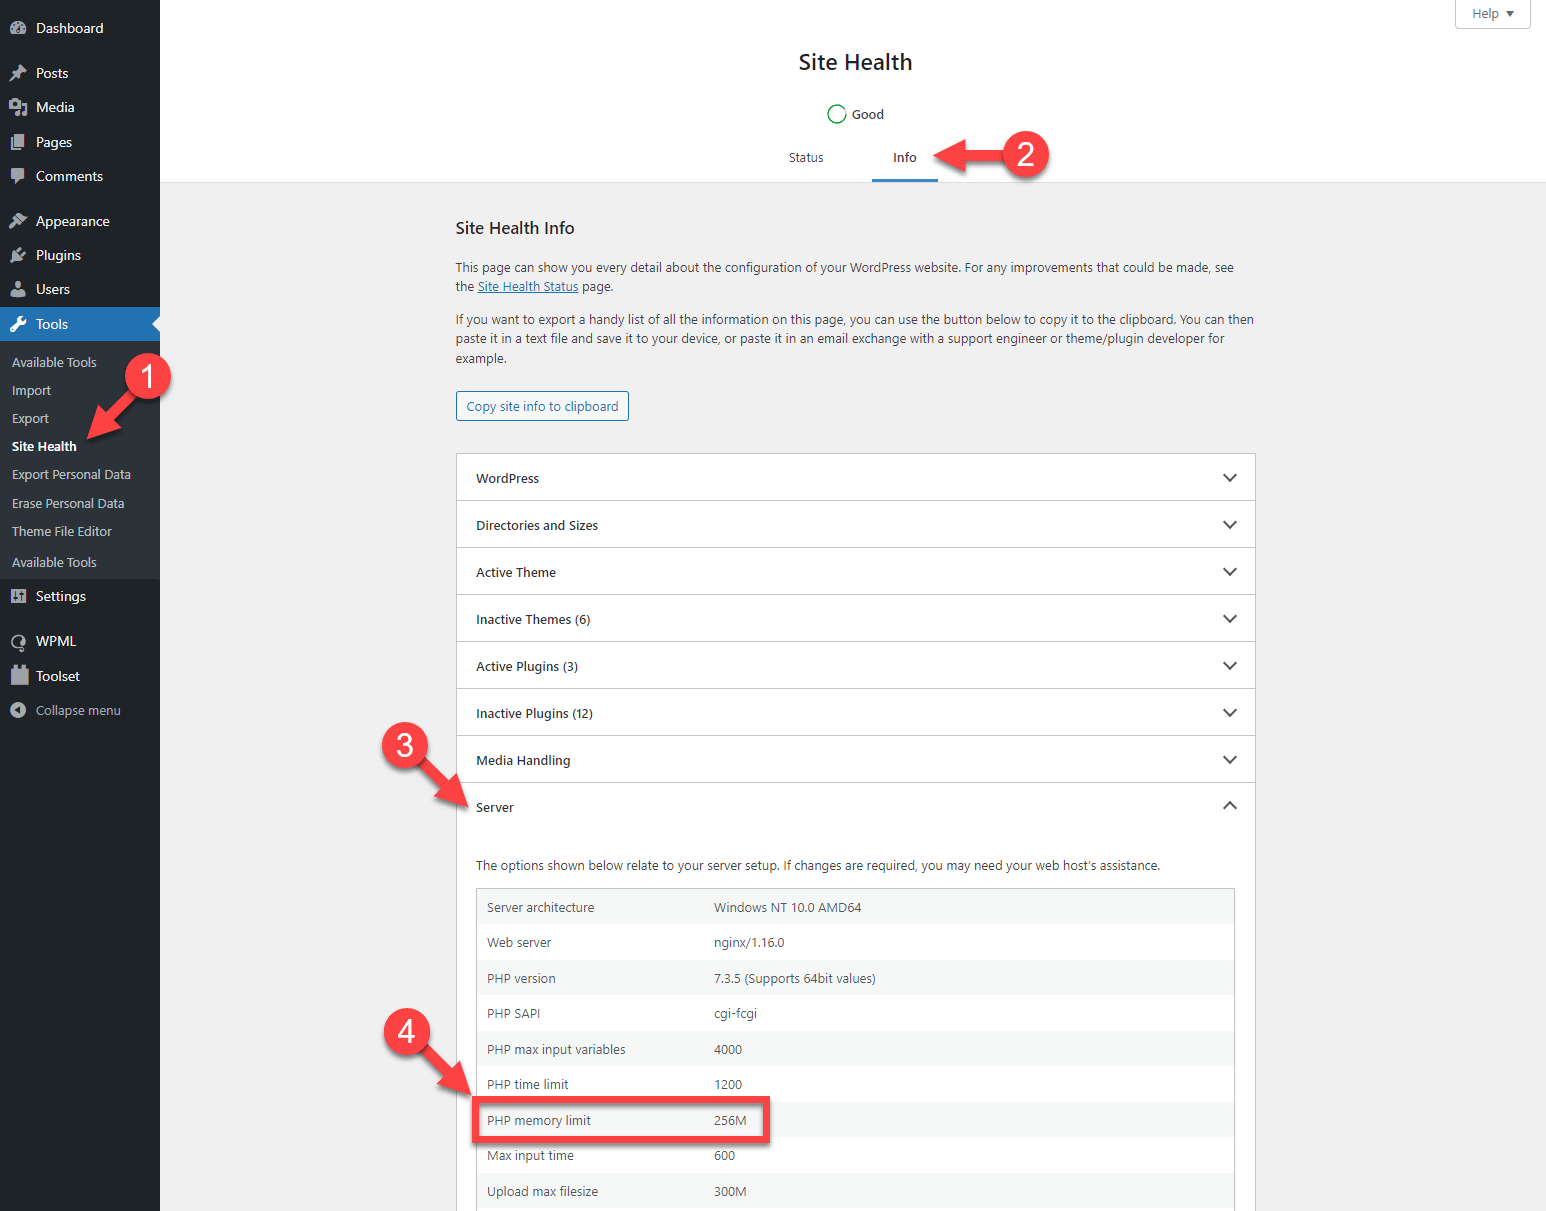1546x1211 pixels.
Task: Open the Site Health Status link
Action: coord(527,286)
